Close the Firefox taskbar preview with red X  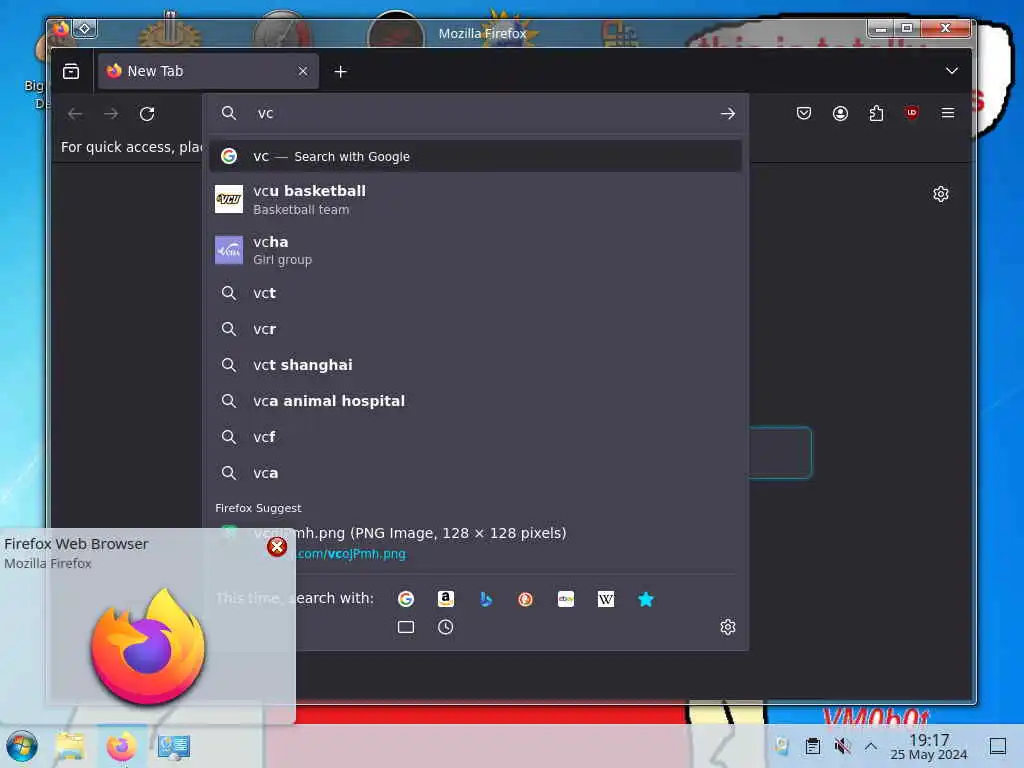pyautogui.click(x=277, y=547)
